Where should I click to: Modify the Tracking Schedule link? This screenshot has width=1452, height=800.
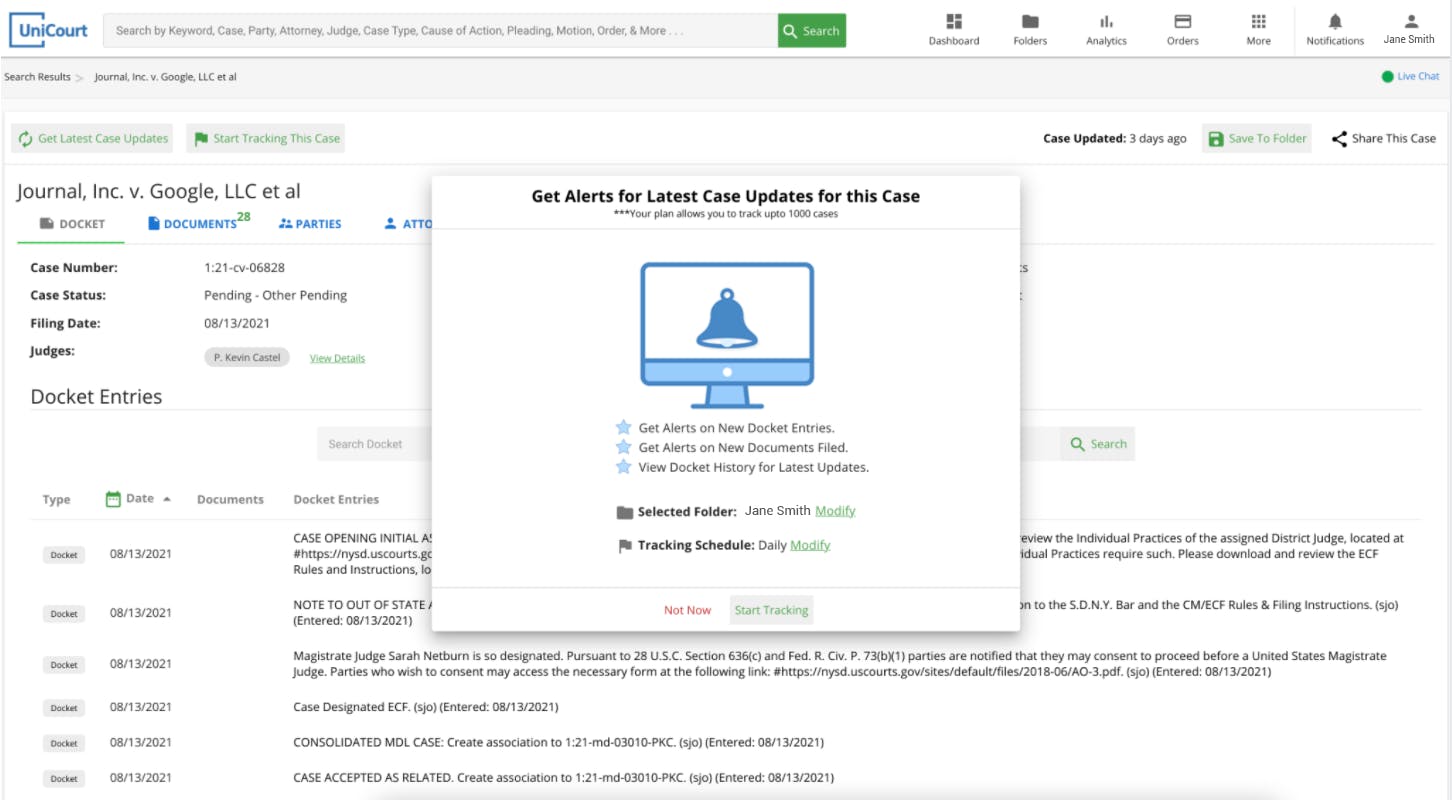pos(810,546)
